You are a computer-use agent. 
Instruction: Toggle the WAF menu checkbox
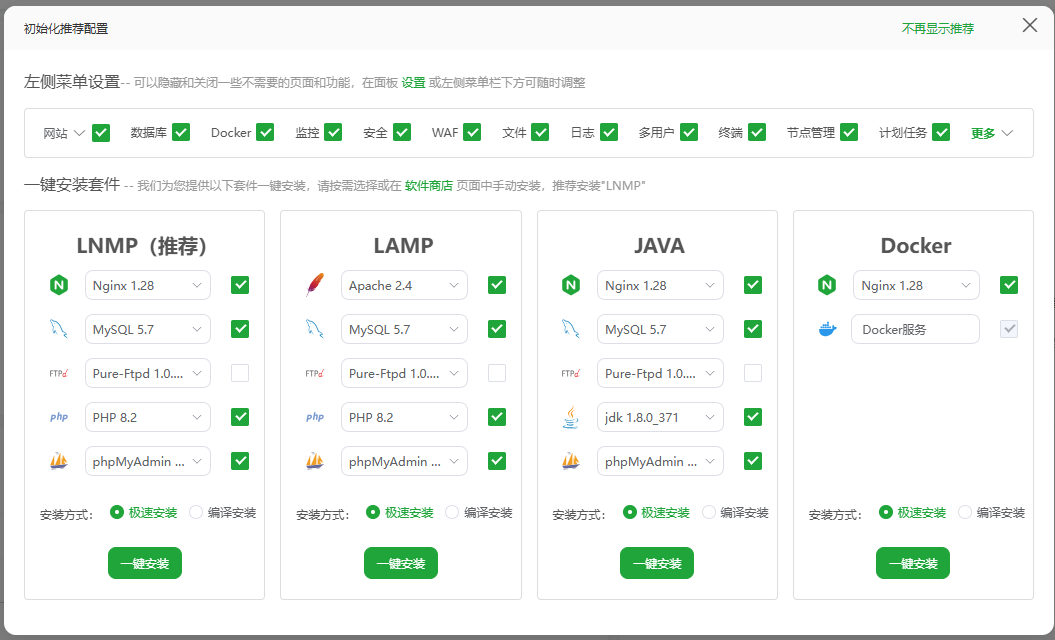tap(472, 133)
